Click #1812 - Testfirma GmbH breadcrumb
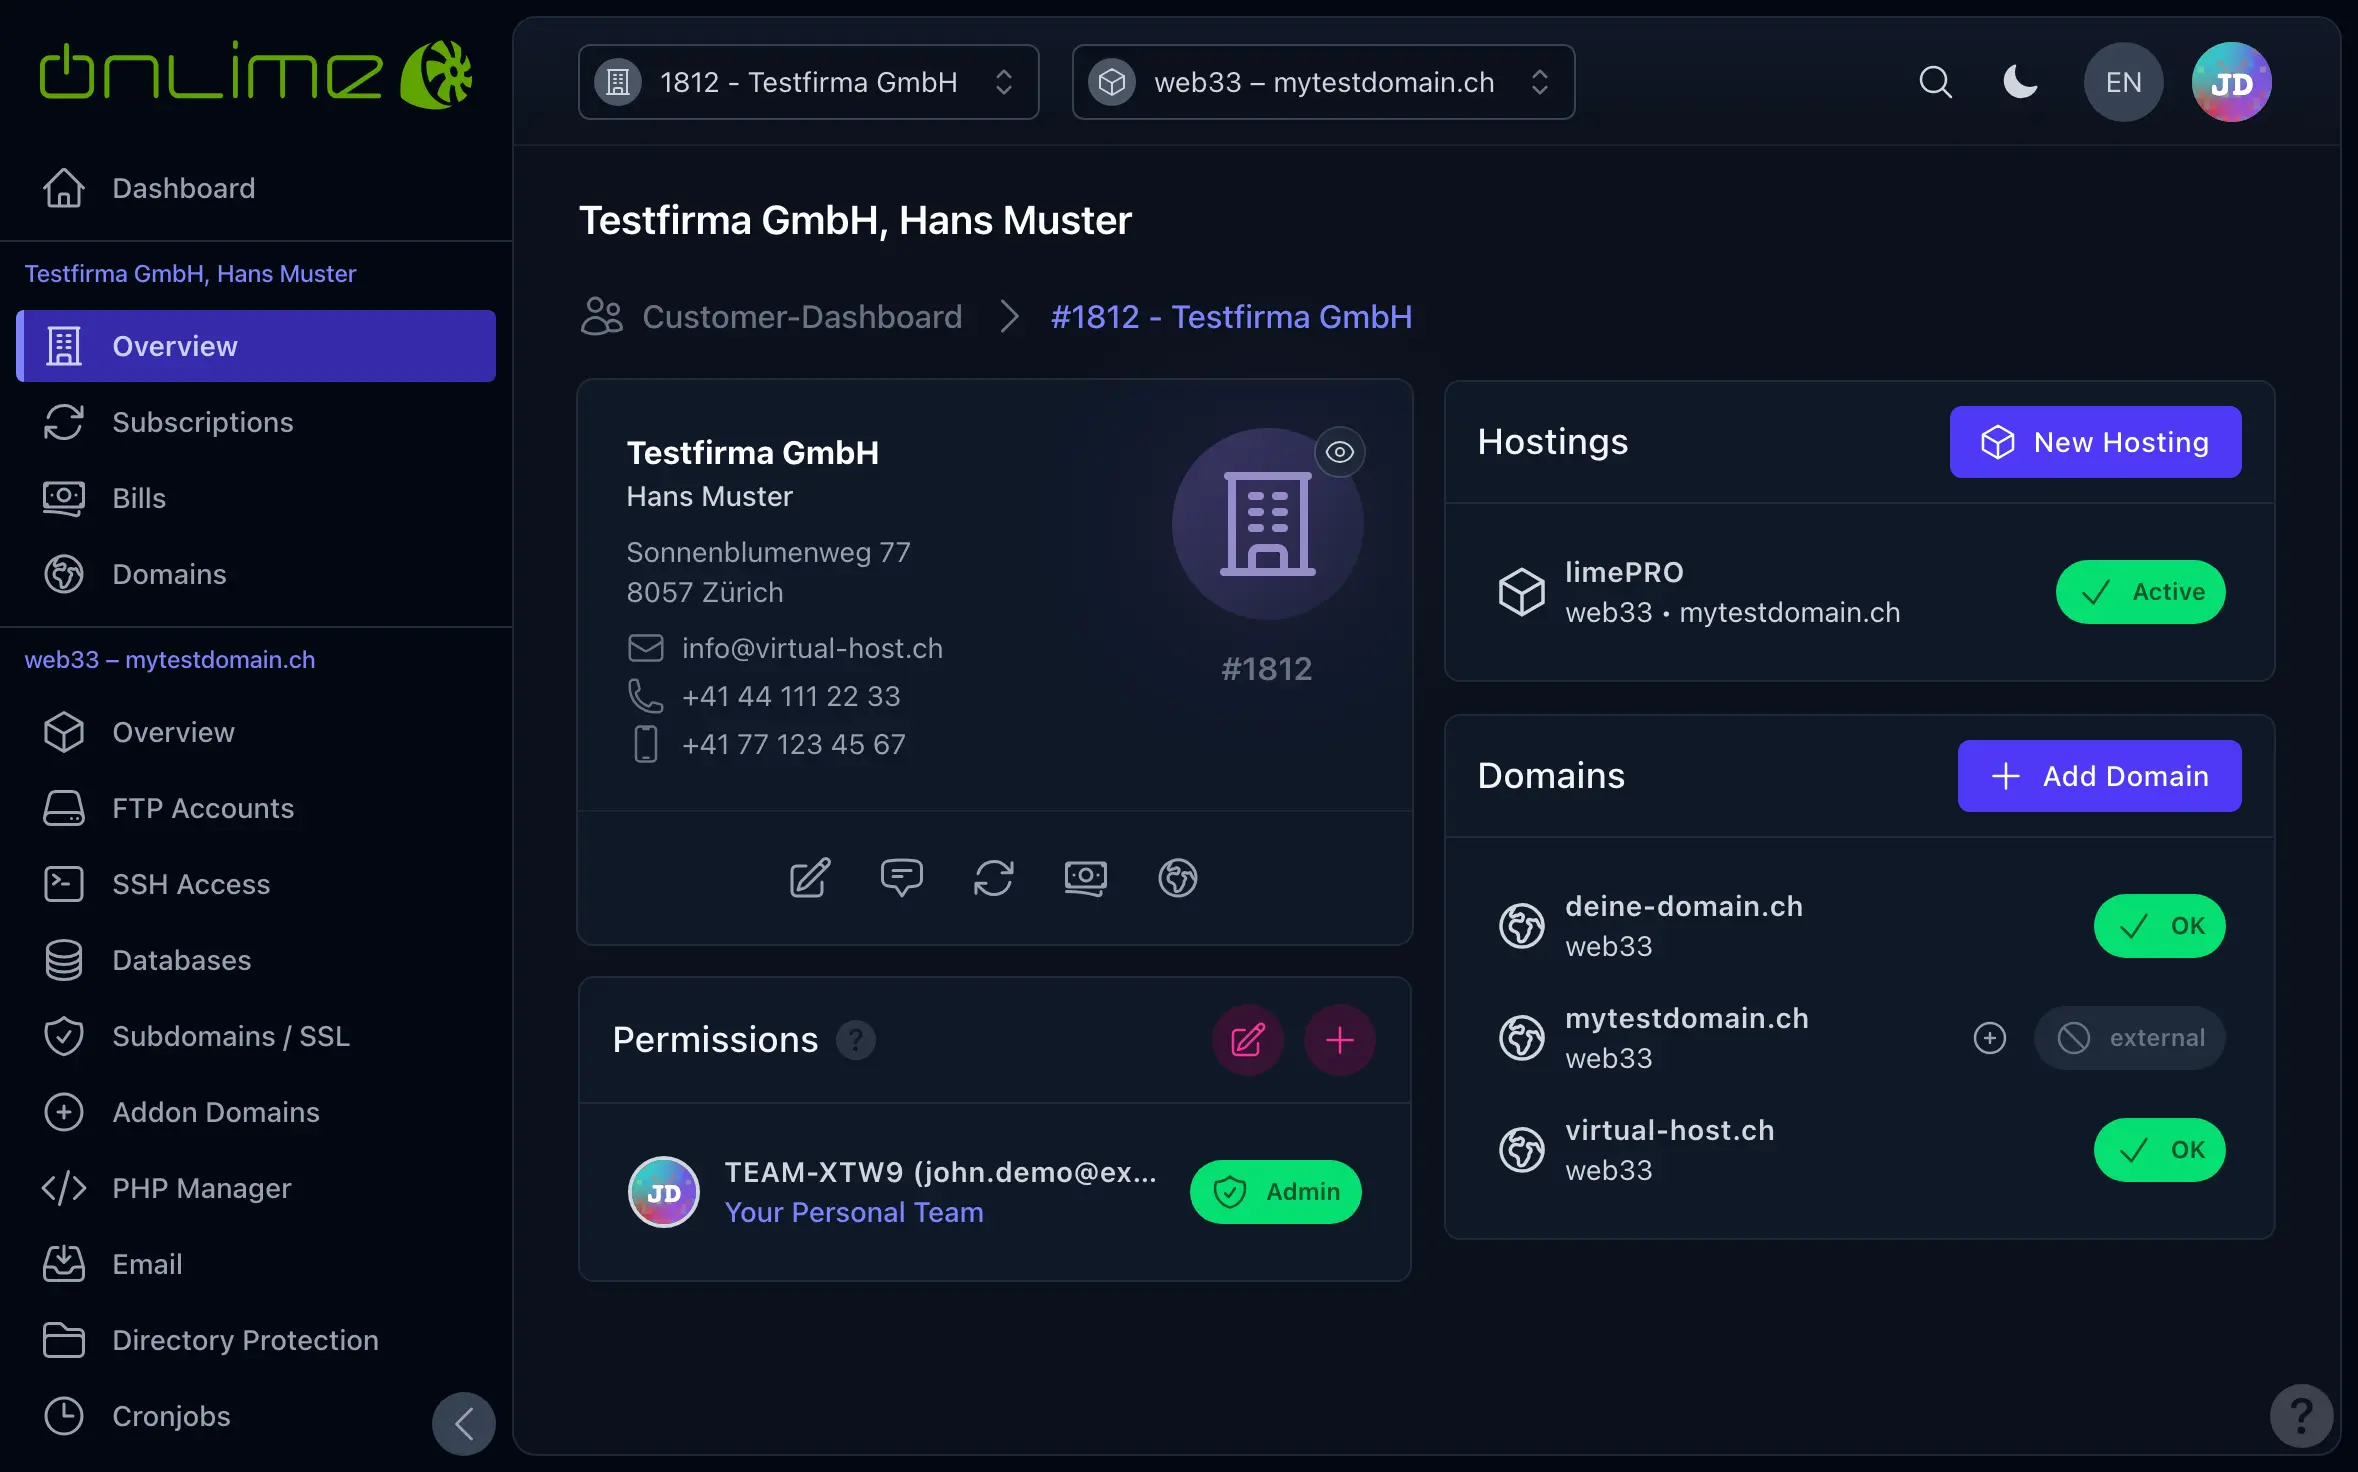The height and width of the screenshot is (1472, 2358). [x=1231, y=317]
